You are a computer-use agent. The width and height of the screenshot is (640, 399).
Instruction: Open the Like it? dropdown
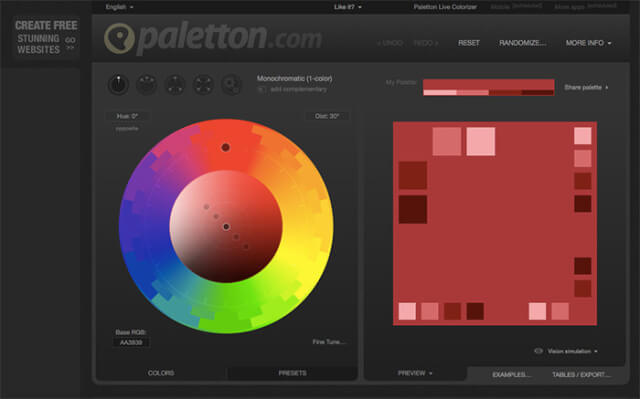pyautogui.click(x=347, y=7)
